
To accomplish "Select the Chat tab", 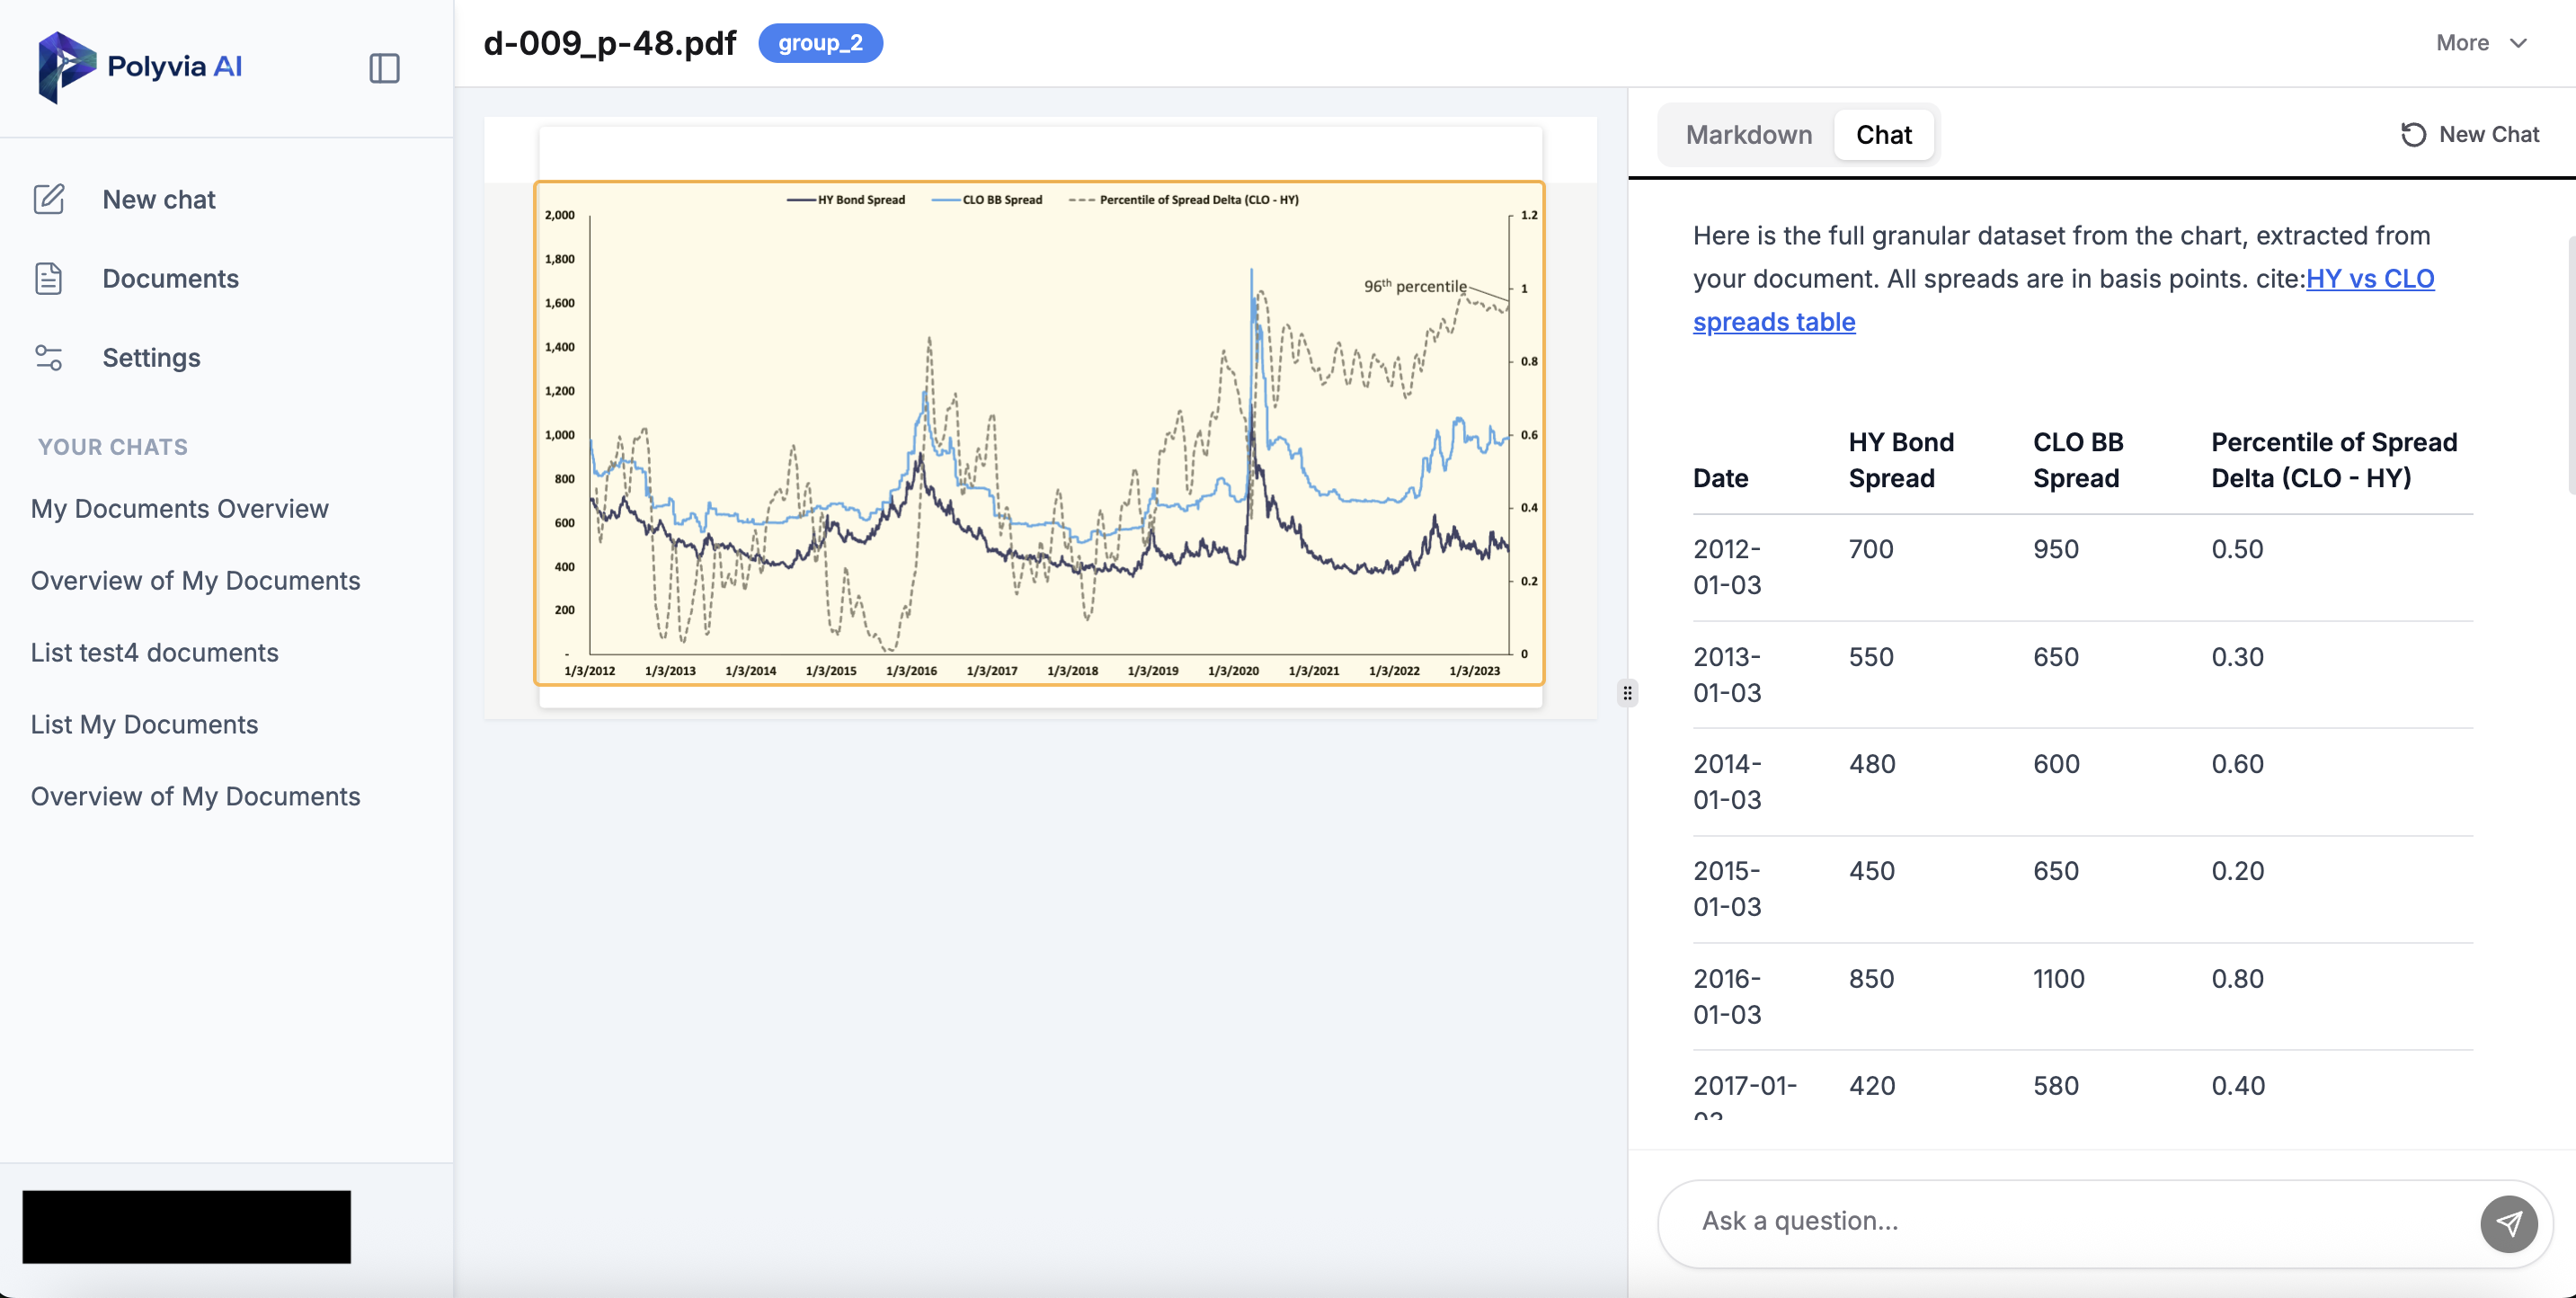I will pos(1883,134).
